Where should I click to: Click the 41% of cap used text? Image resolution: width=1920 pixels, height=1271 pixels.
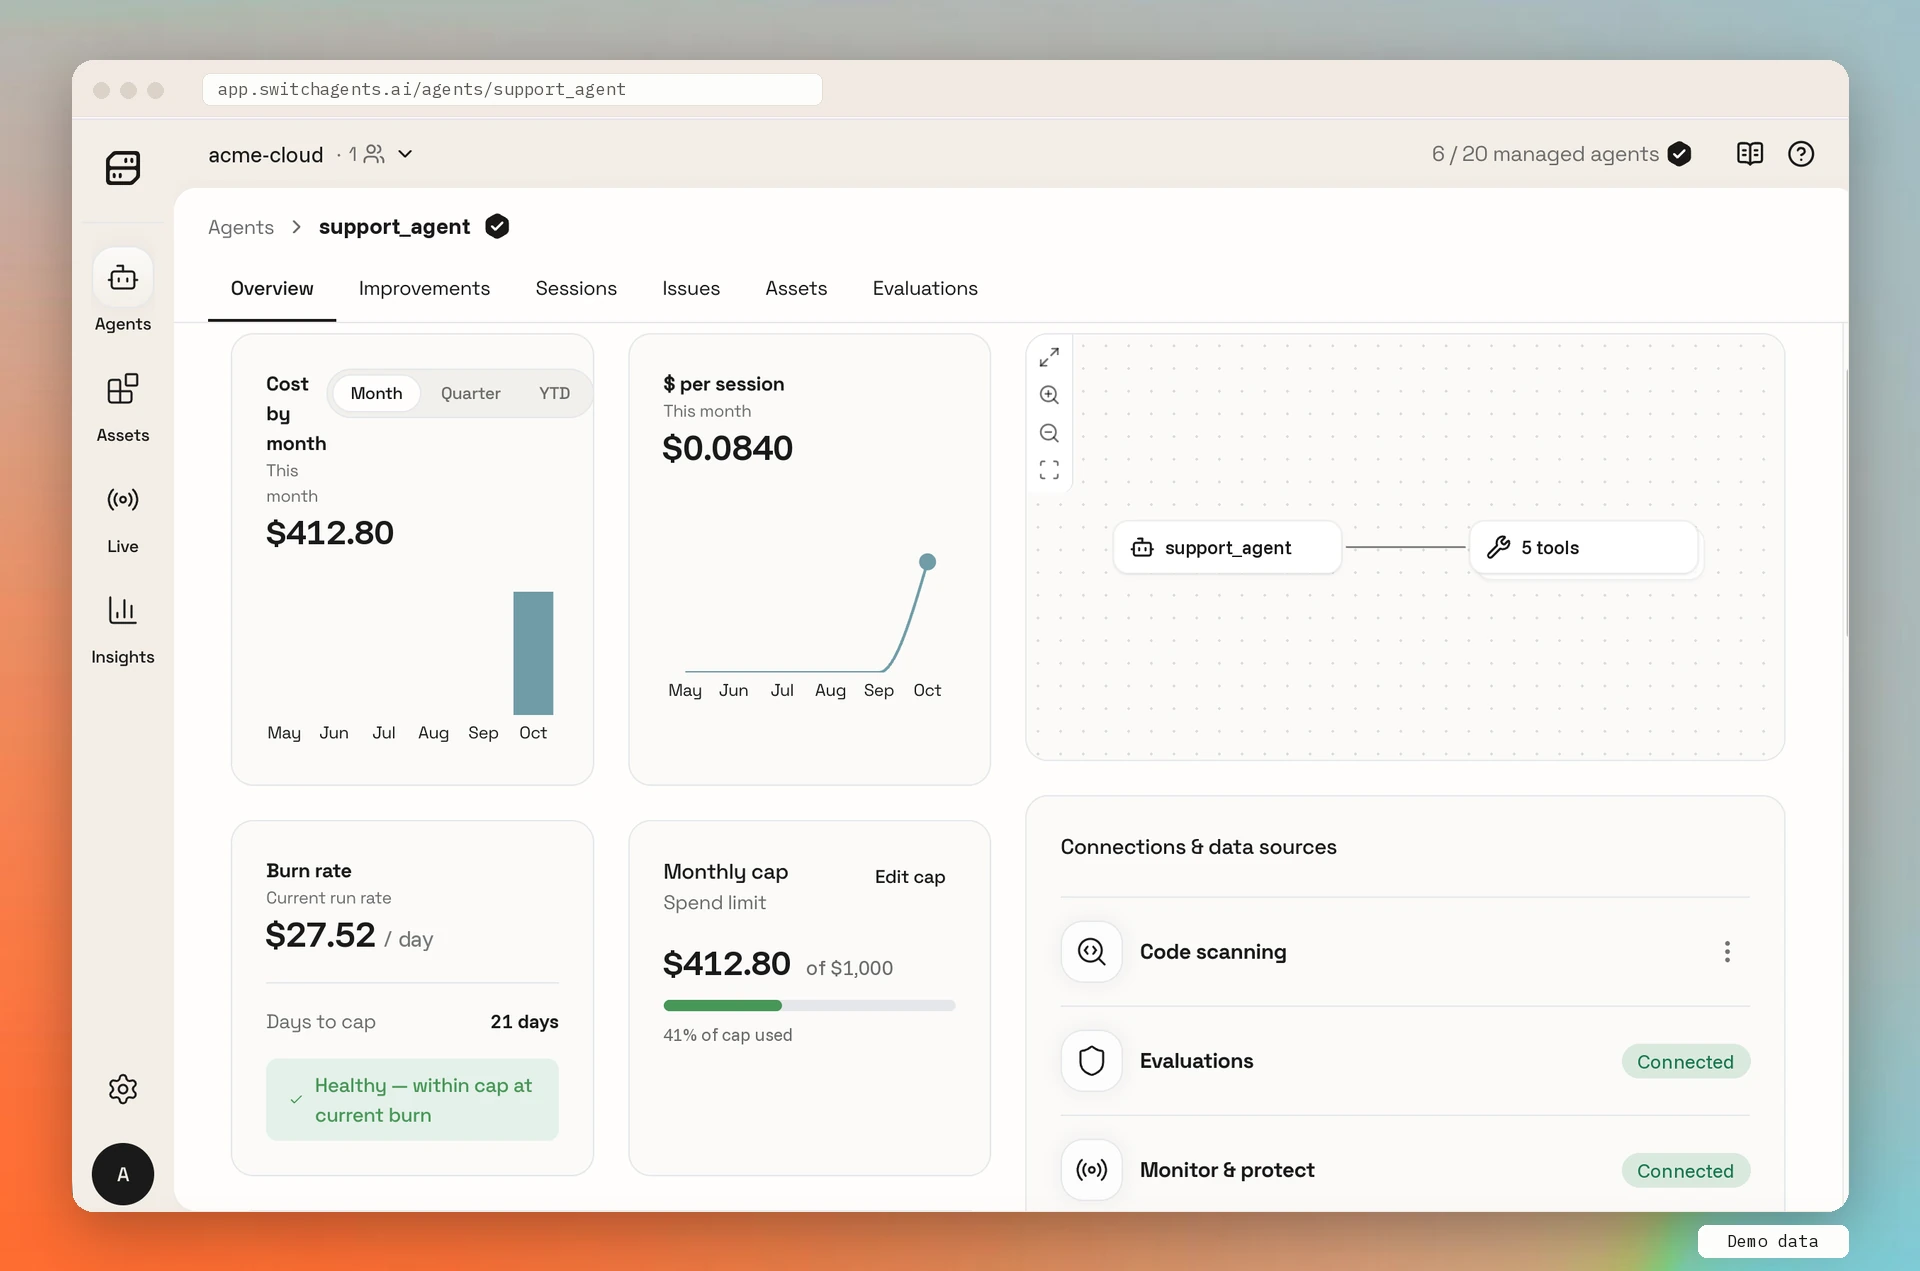point(727,1035)
